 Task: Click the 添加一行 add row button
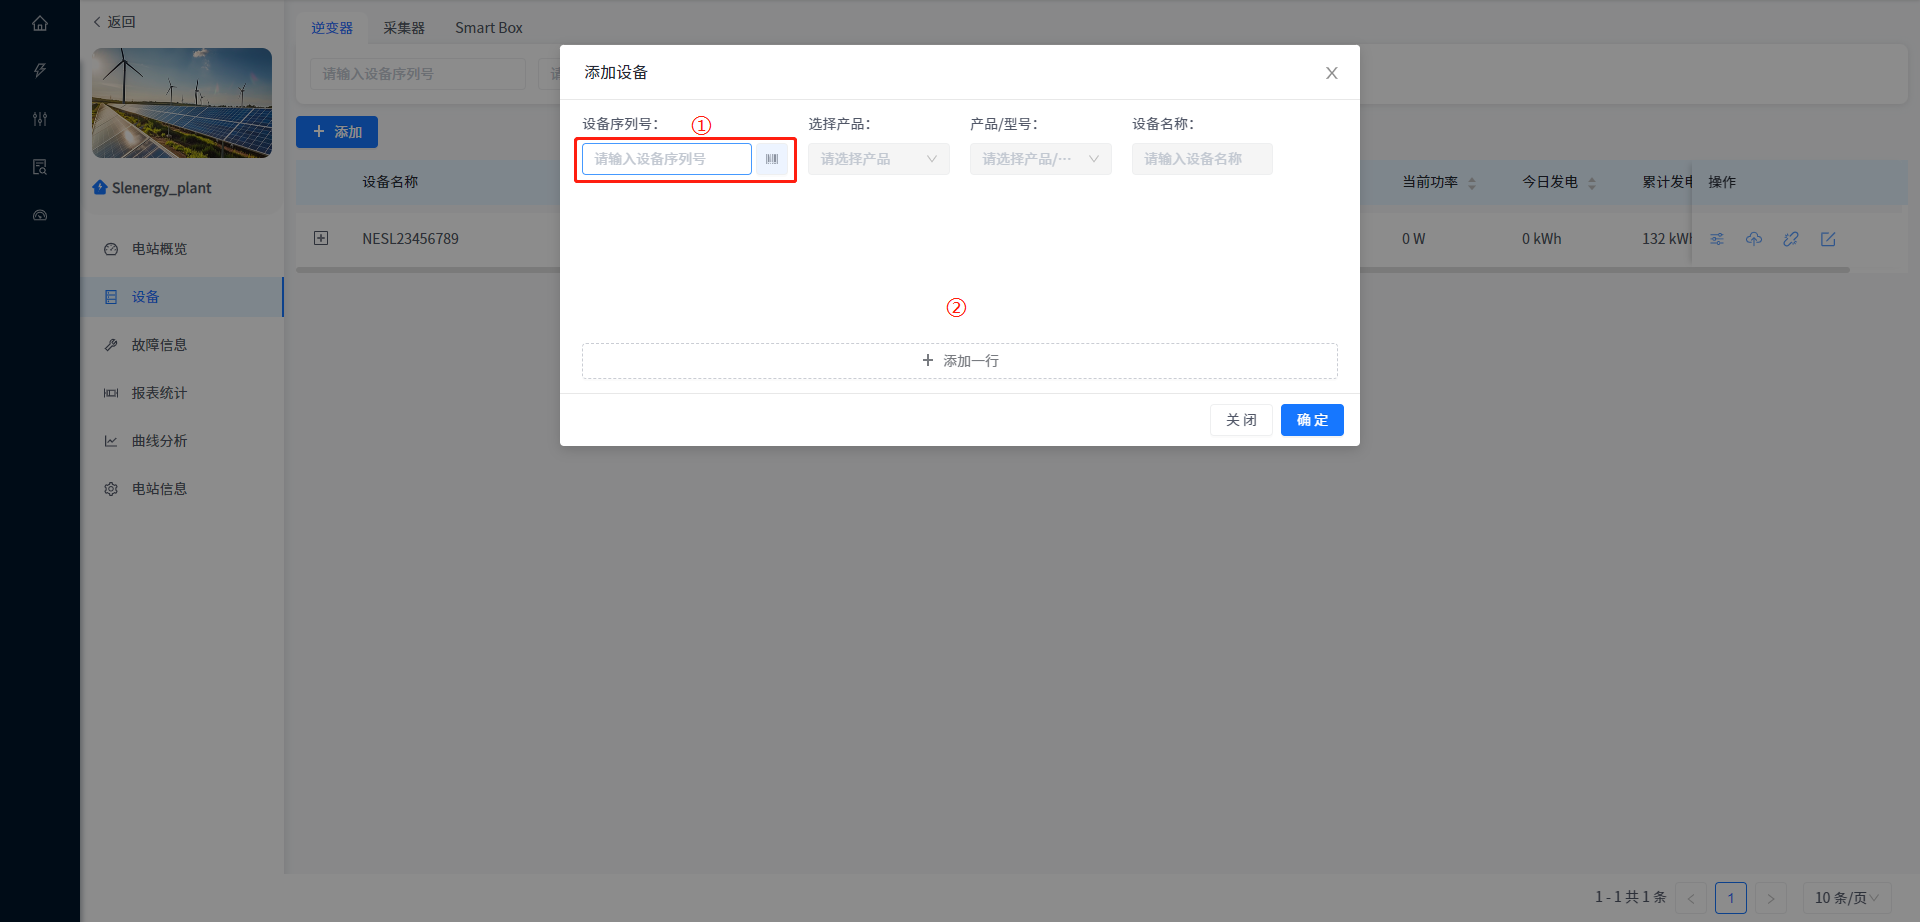(960, 361)
